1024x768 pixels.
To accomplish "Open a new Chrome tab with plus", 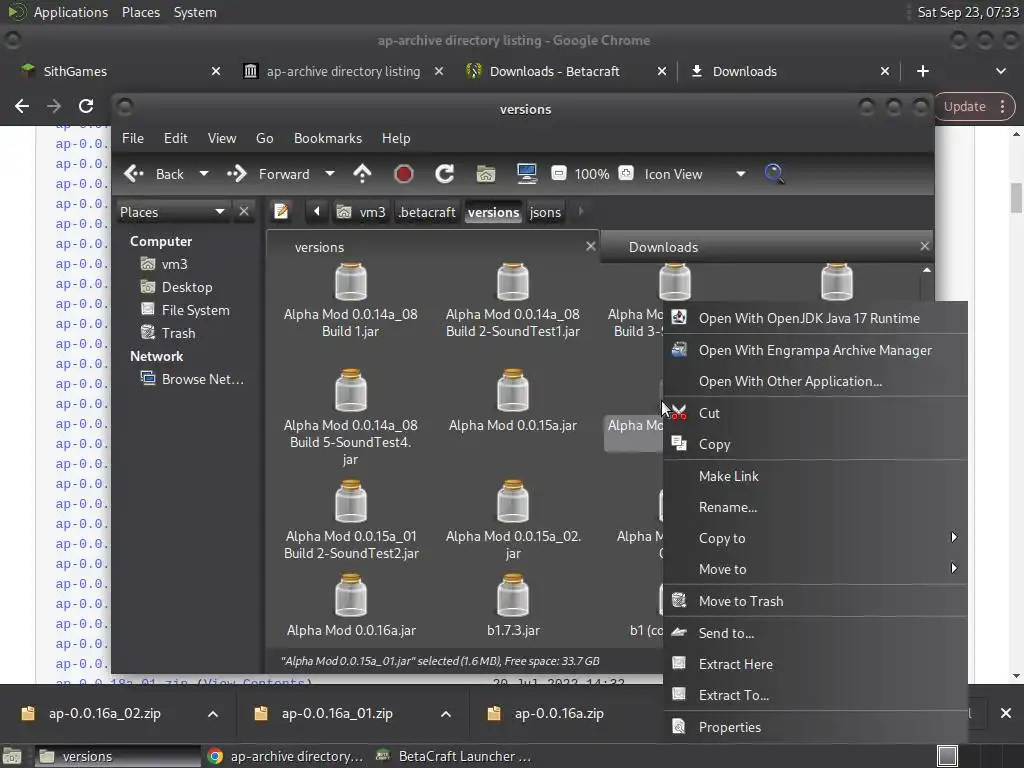I will 922,71.
